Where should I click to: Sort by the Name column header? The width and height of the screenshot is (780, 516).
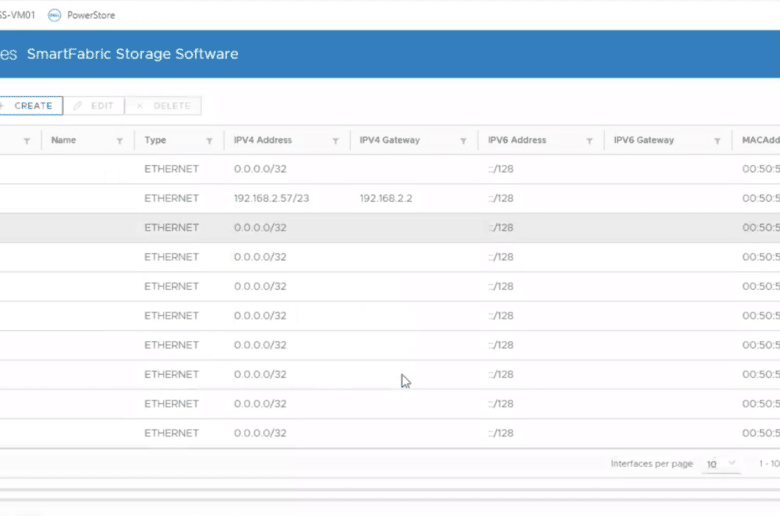[x=64, y=140]
